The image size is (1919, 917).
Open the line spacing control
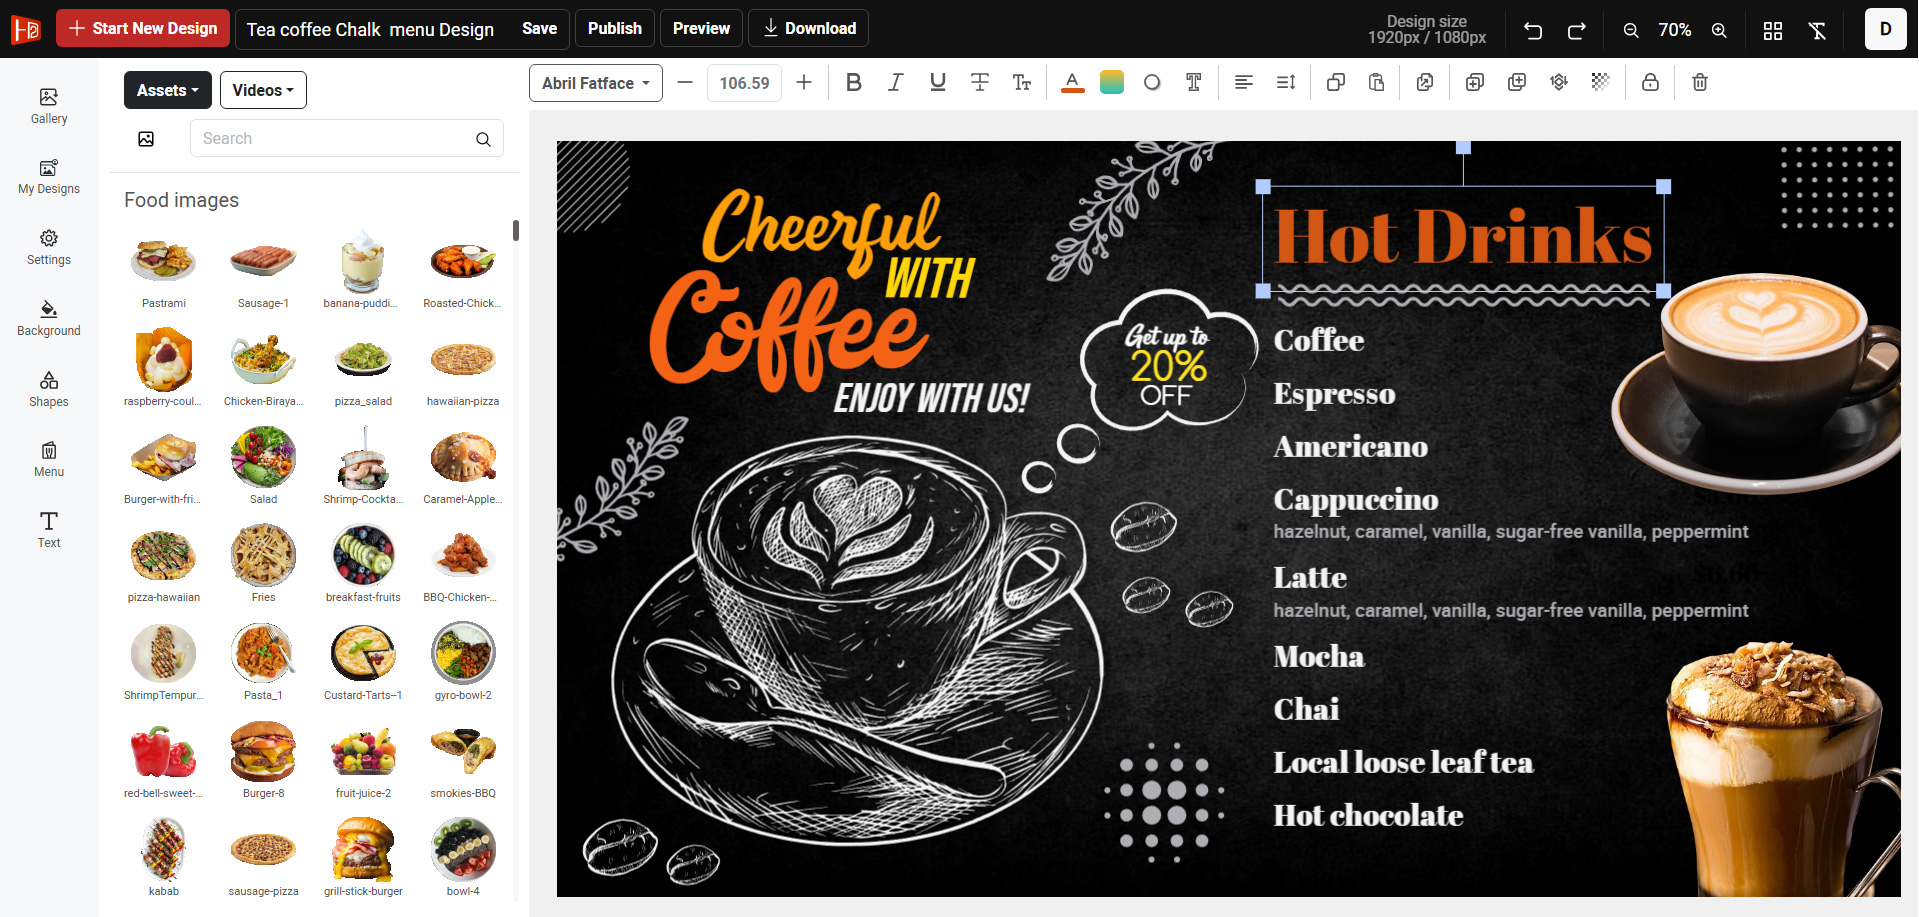coord(1285,82)
